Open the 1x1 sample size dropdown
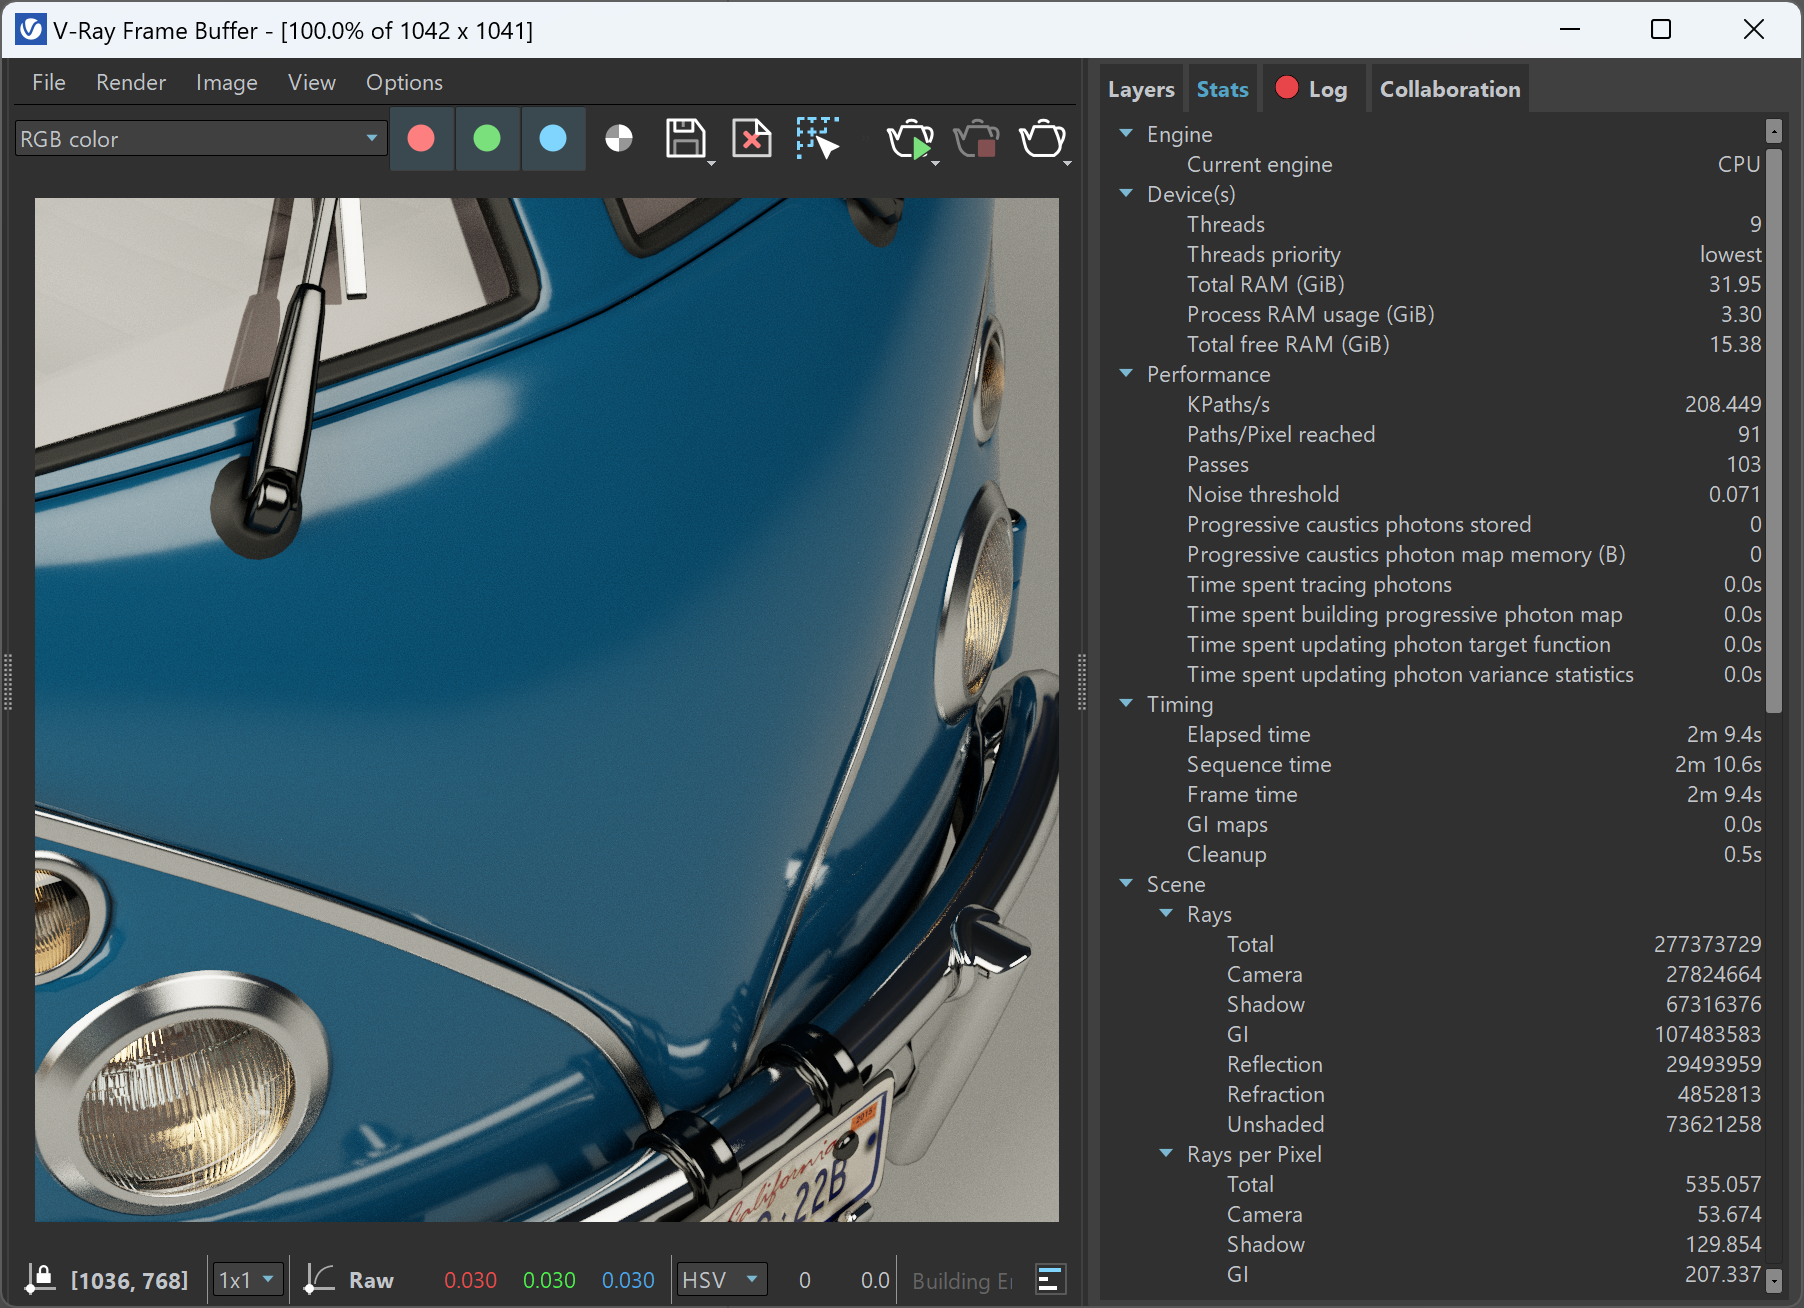Image resolution: width=1804 pixels, height=1308 pixels. pyautogui.click(x=248, y=1280)
